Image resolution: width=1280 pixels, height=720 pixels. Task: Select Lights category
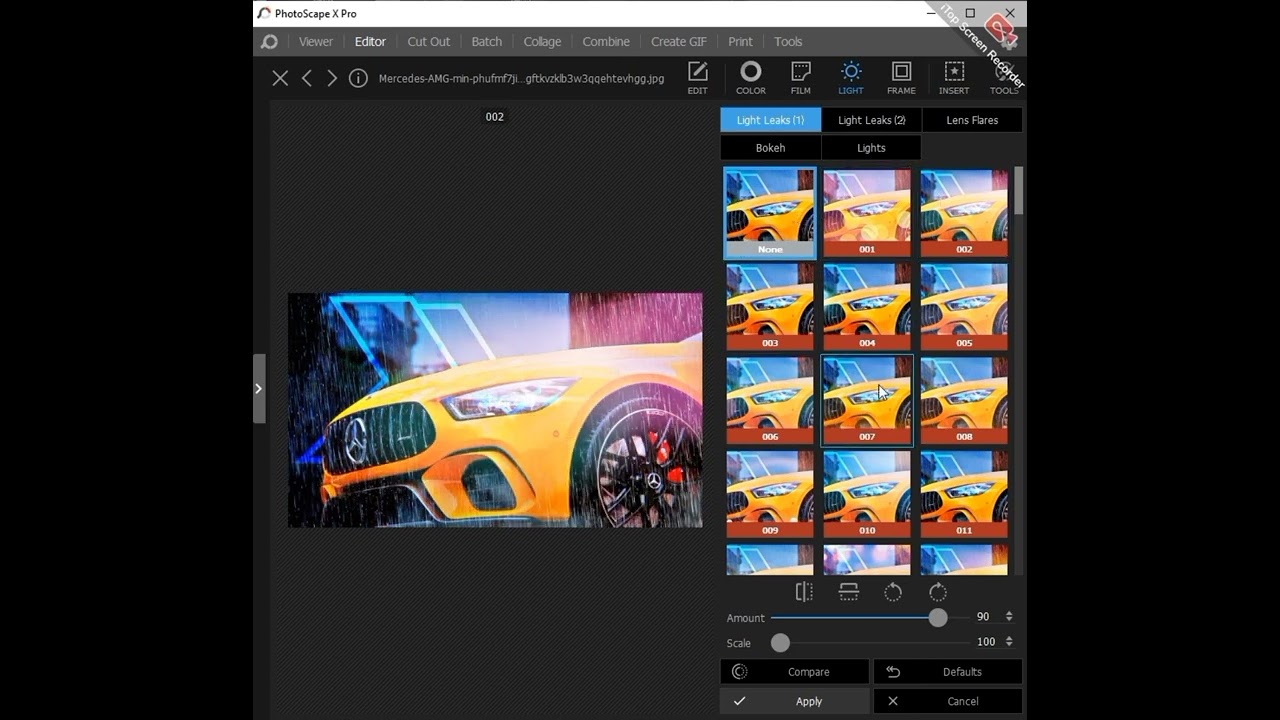pyautogui.click(x=871, y=148)
